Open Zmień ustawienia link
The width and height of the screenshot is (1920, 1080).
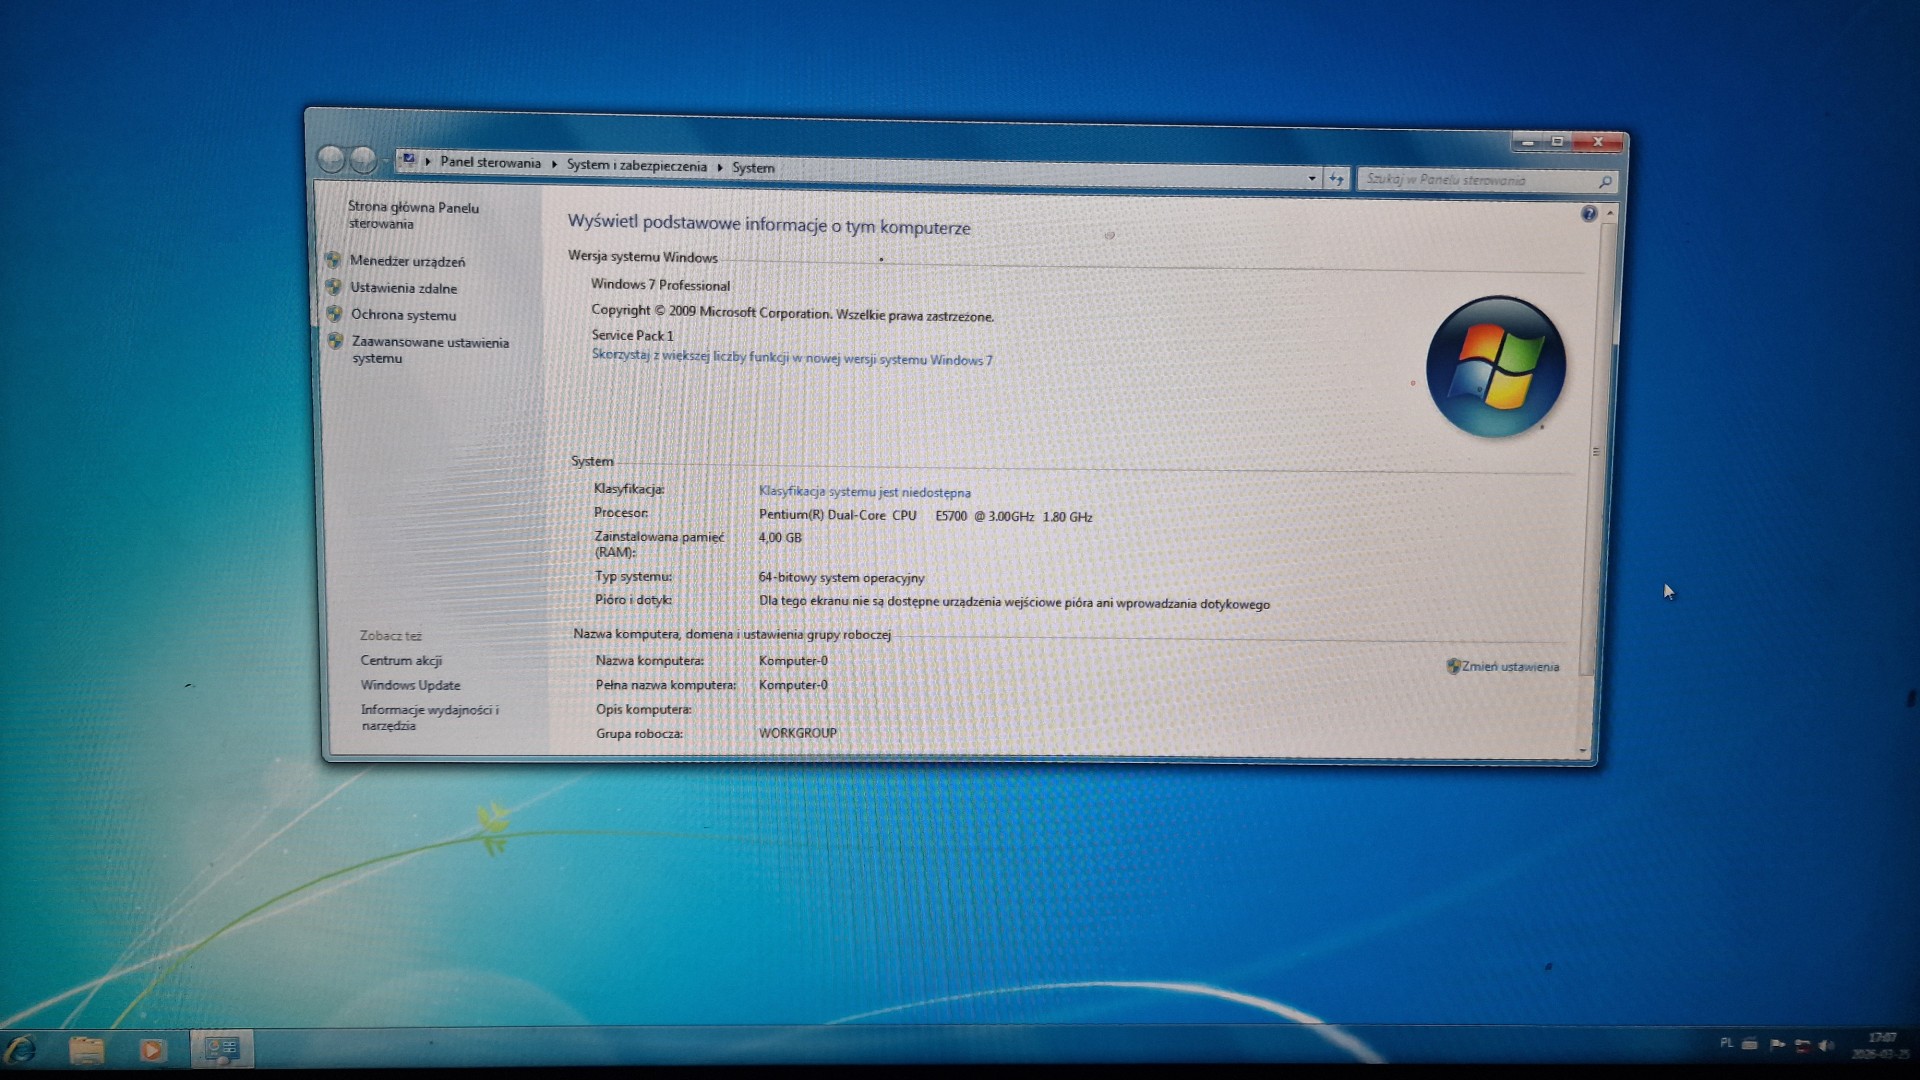click(x=1509, y=666)
